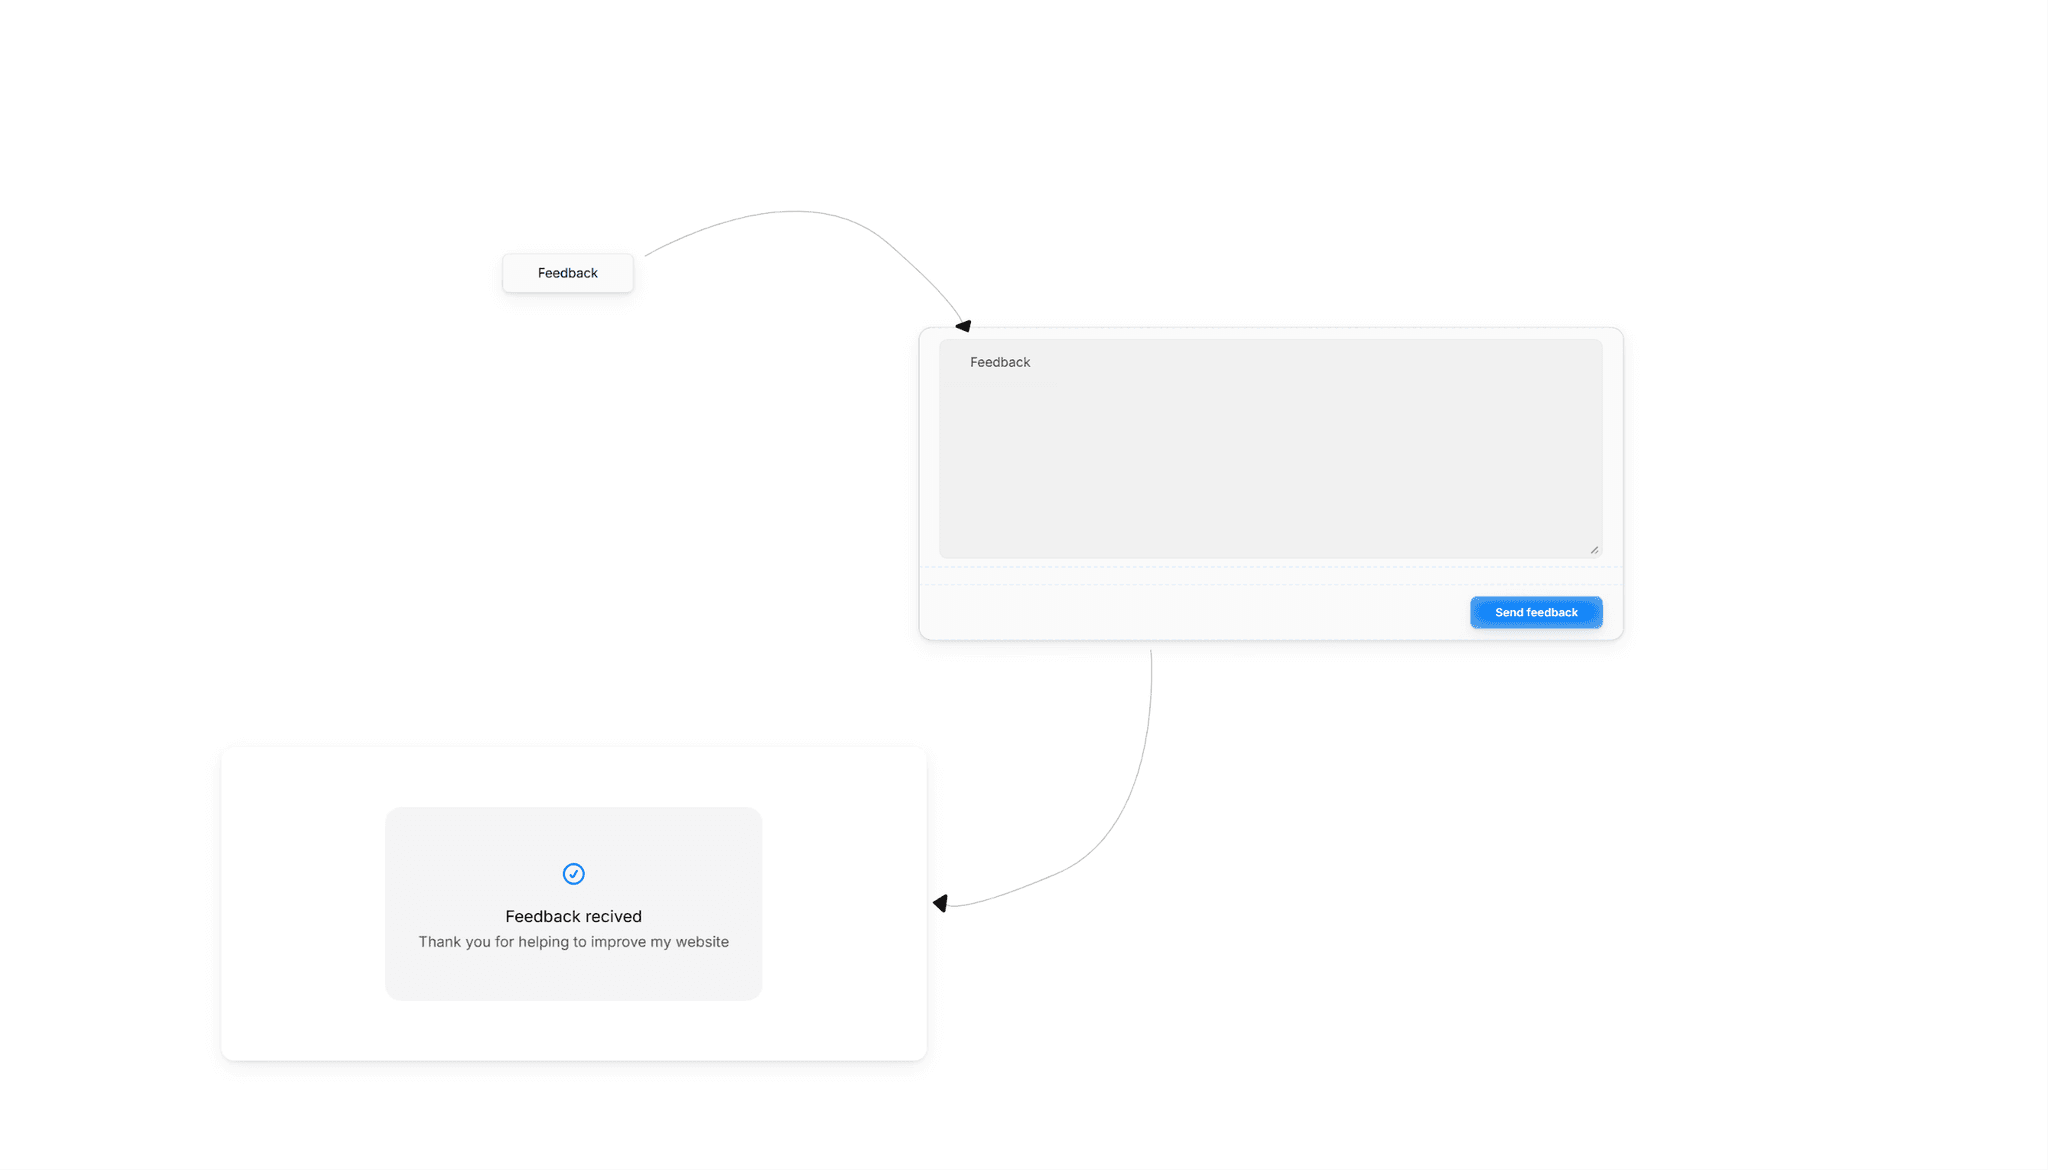Click the Send feedback button

pyautogui.click(x=1536, y=612)
